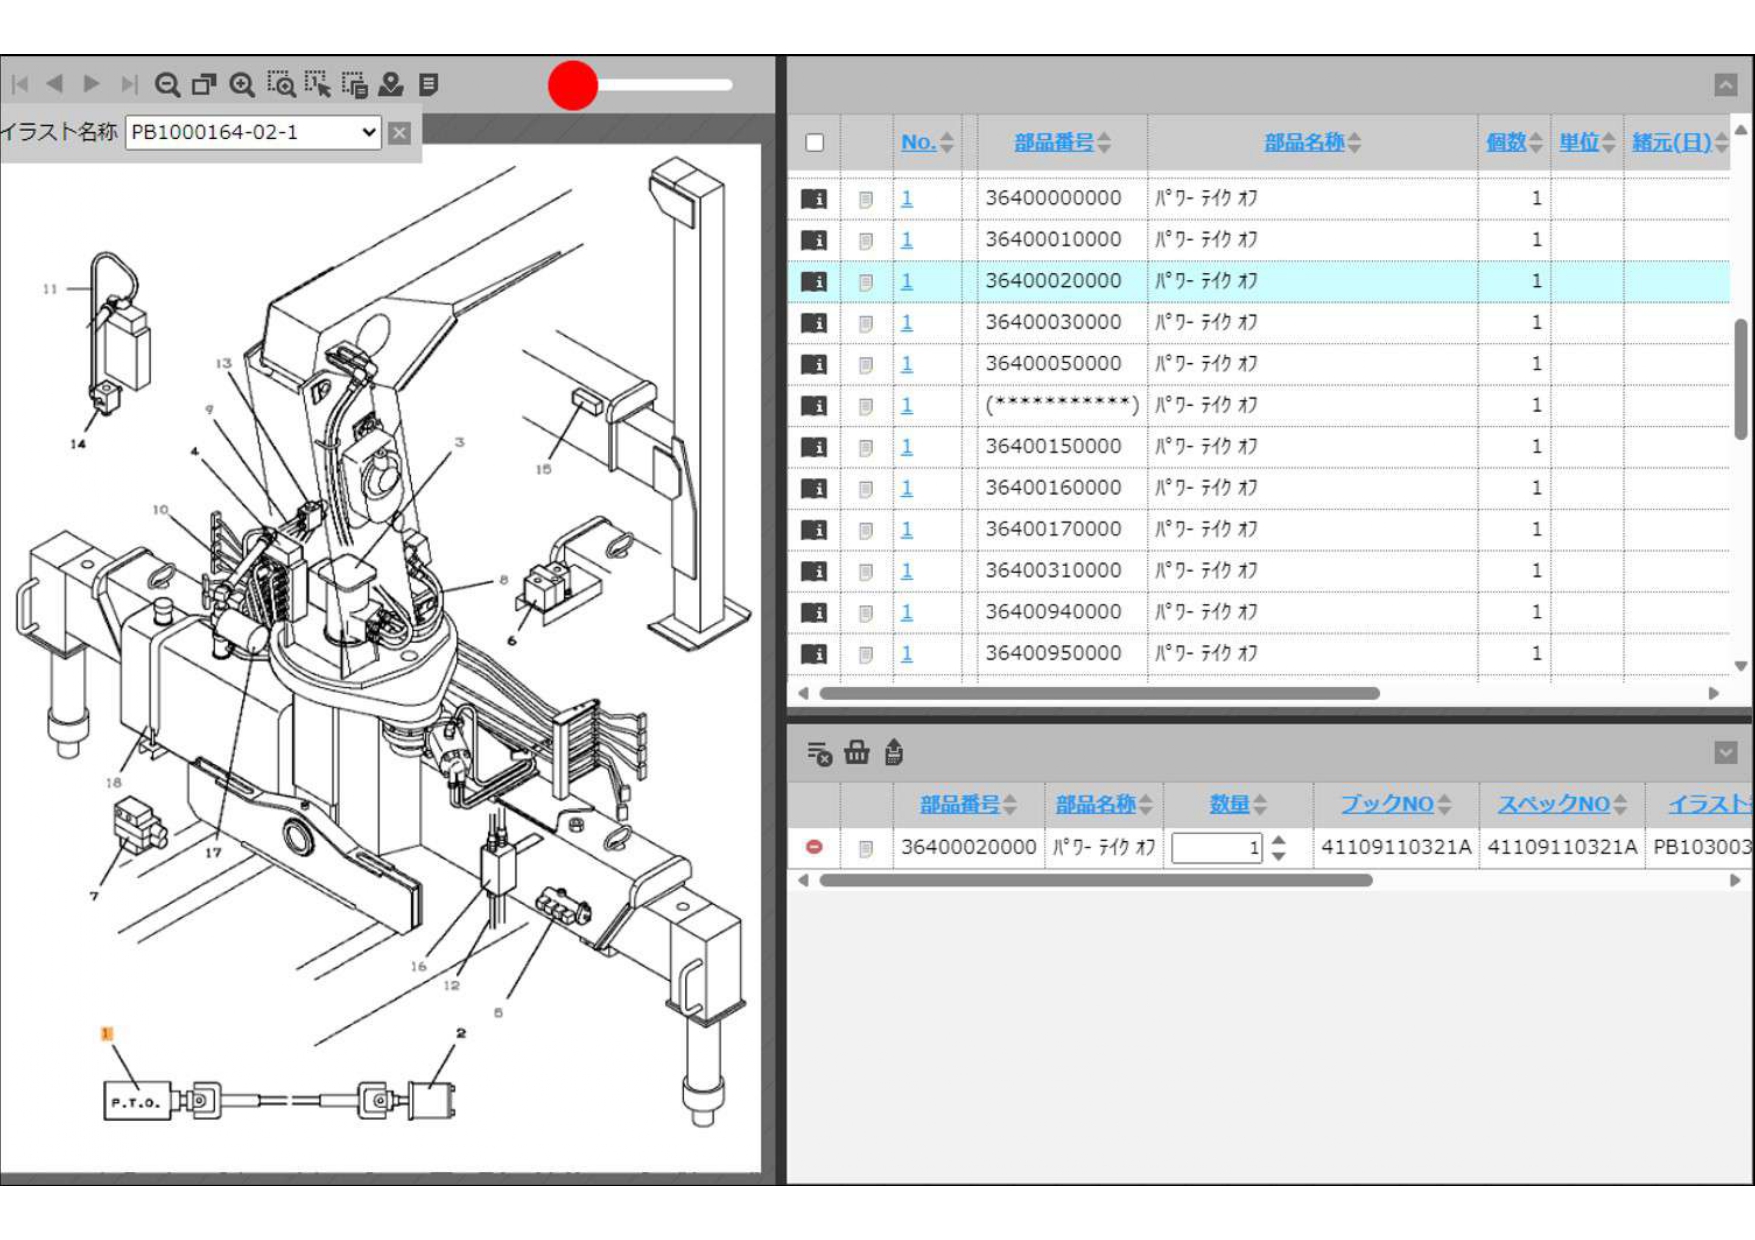Open the イラスト名称 dropdown PB1000164-02-1
The image size is (1755, 1240).
[253, 132]
